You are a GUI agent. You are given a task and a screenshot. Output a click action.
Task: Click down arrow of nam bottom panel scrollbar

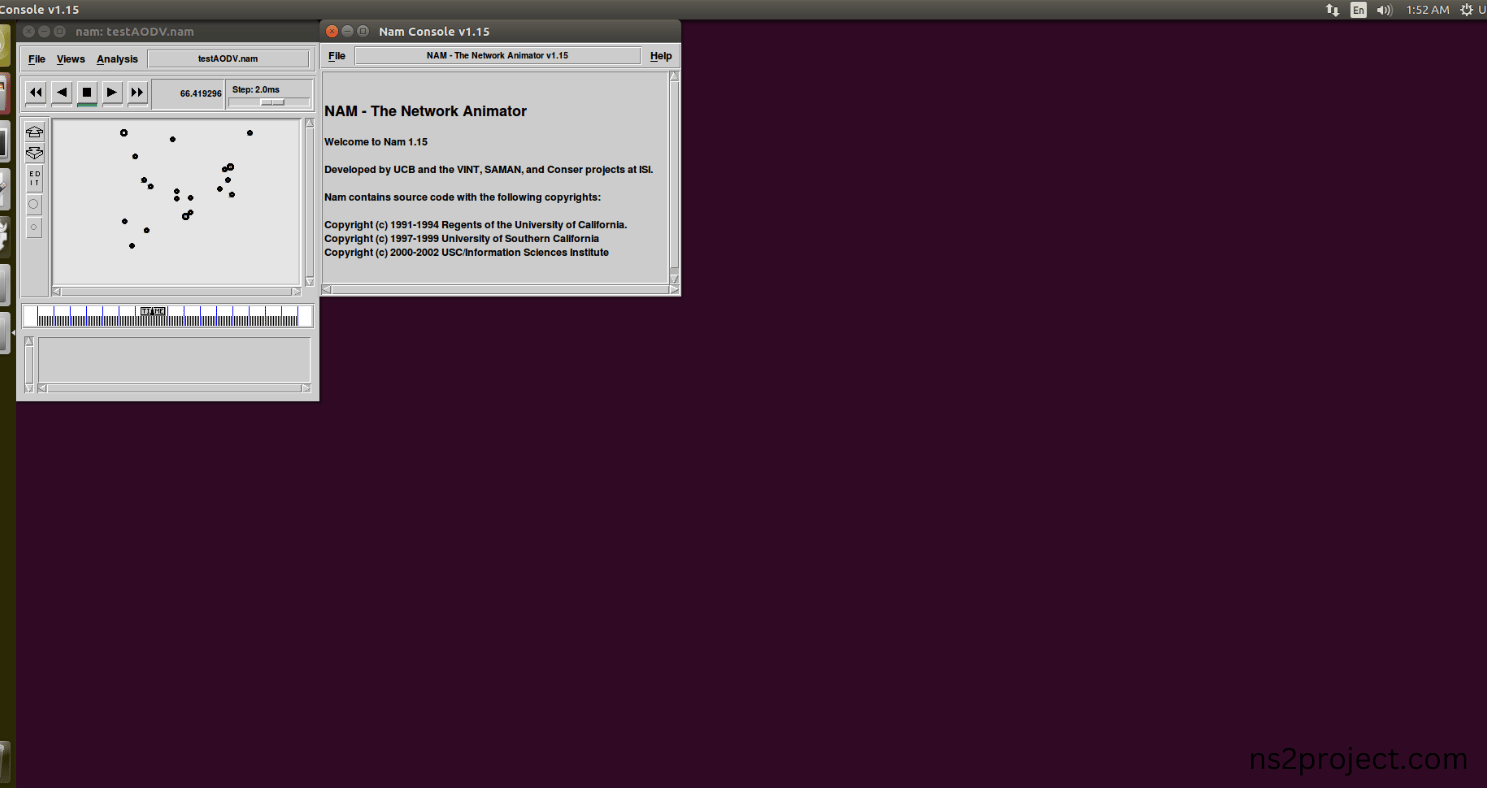point(29,388)
